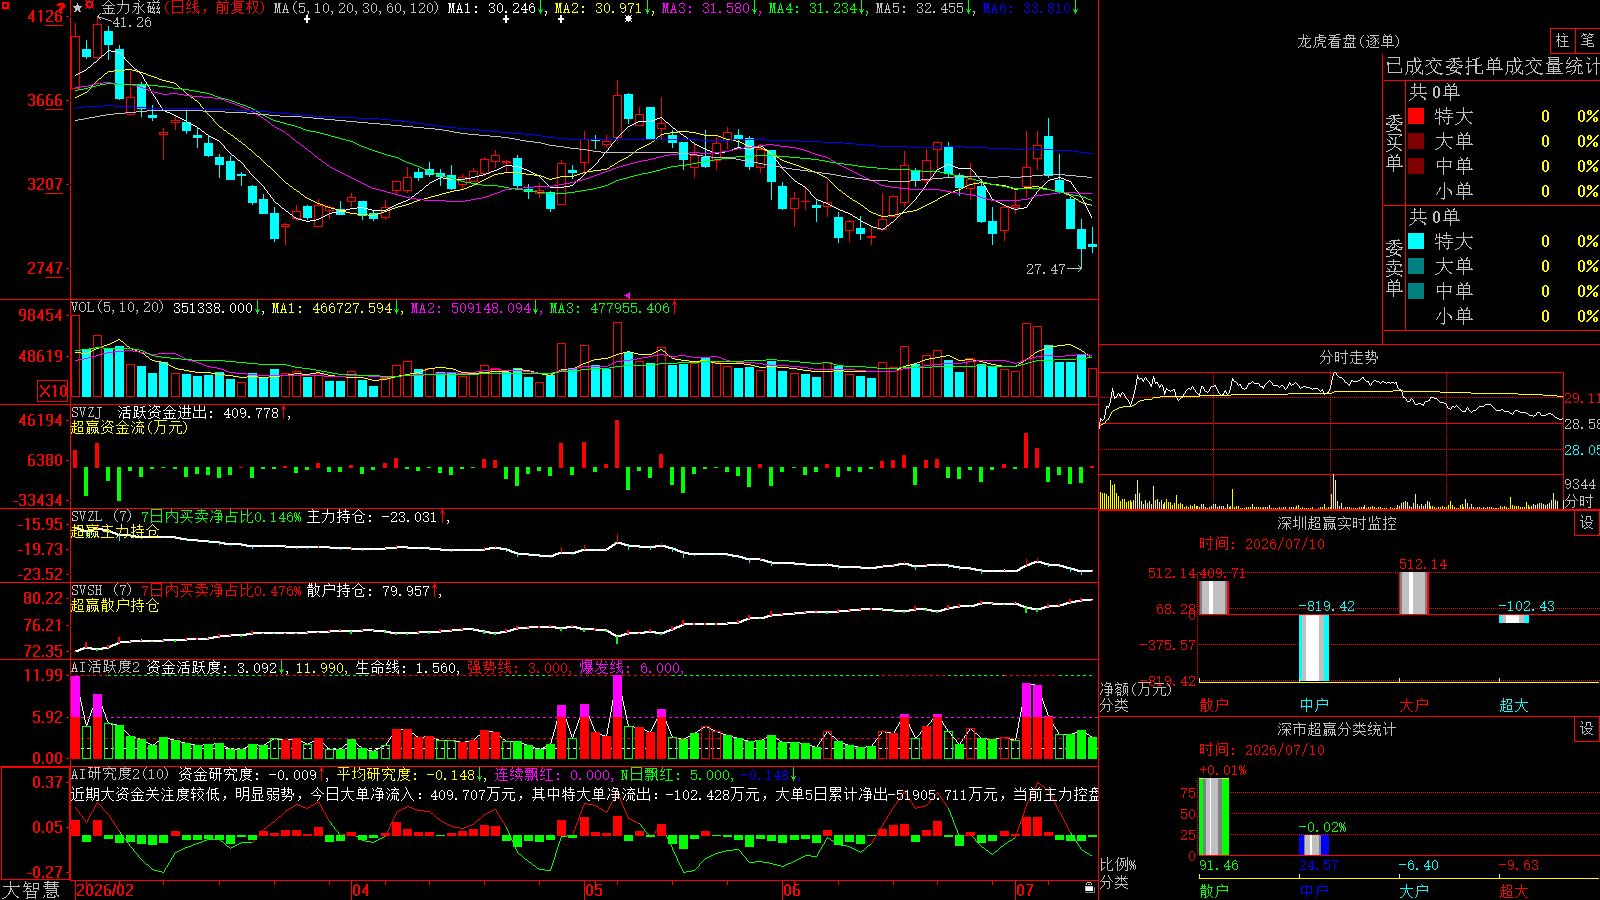
Task: Click the 分时 label under the intraday chart
Action: coord(1579,501)
